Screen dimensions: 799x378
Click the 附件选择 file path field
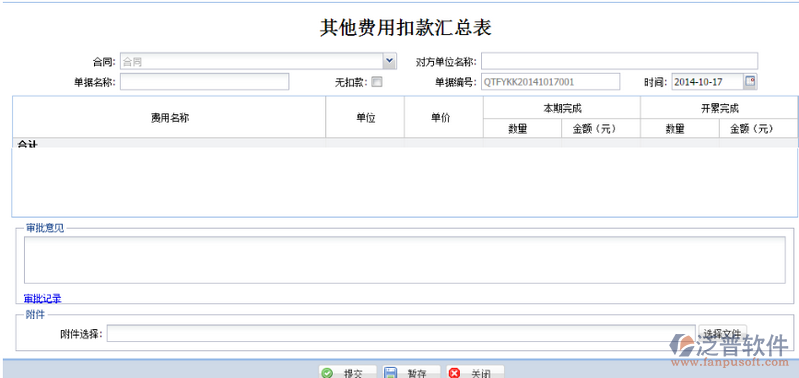tap(401, 334)
